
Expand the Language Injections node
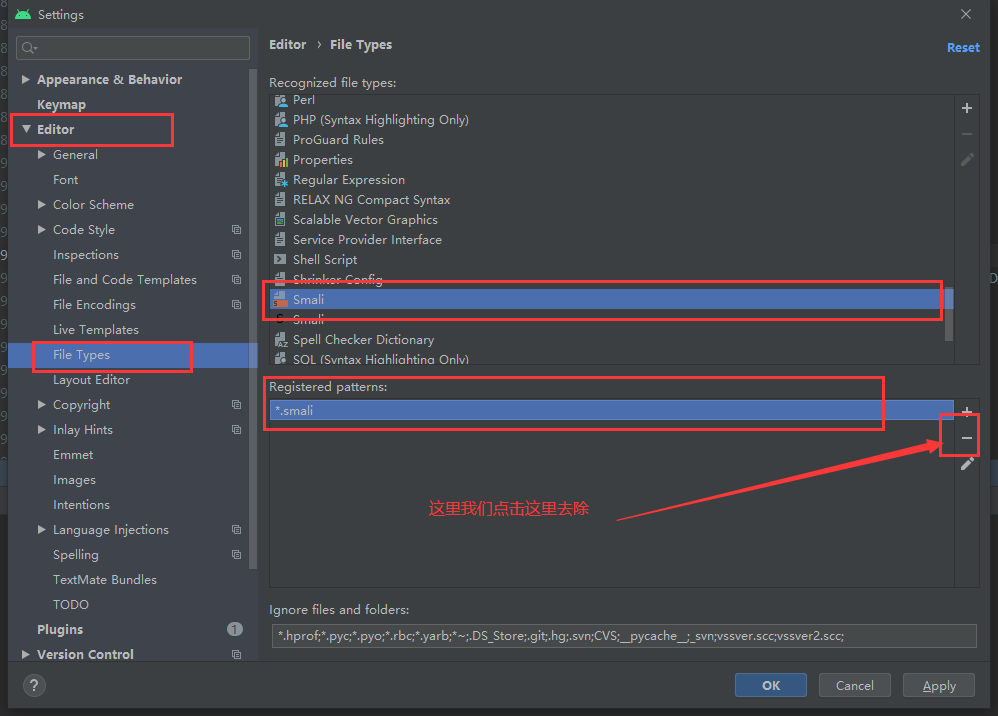point(42,530)
